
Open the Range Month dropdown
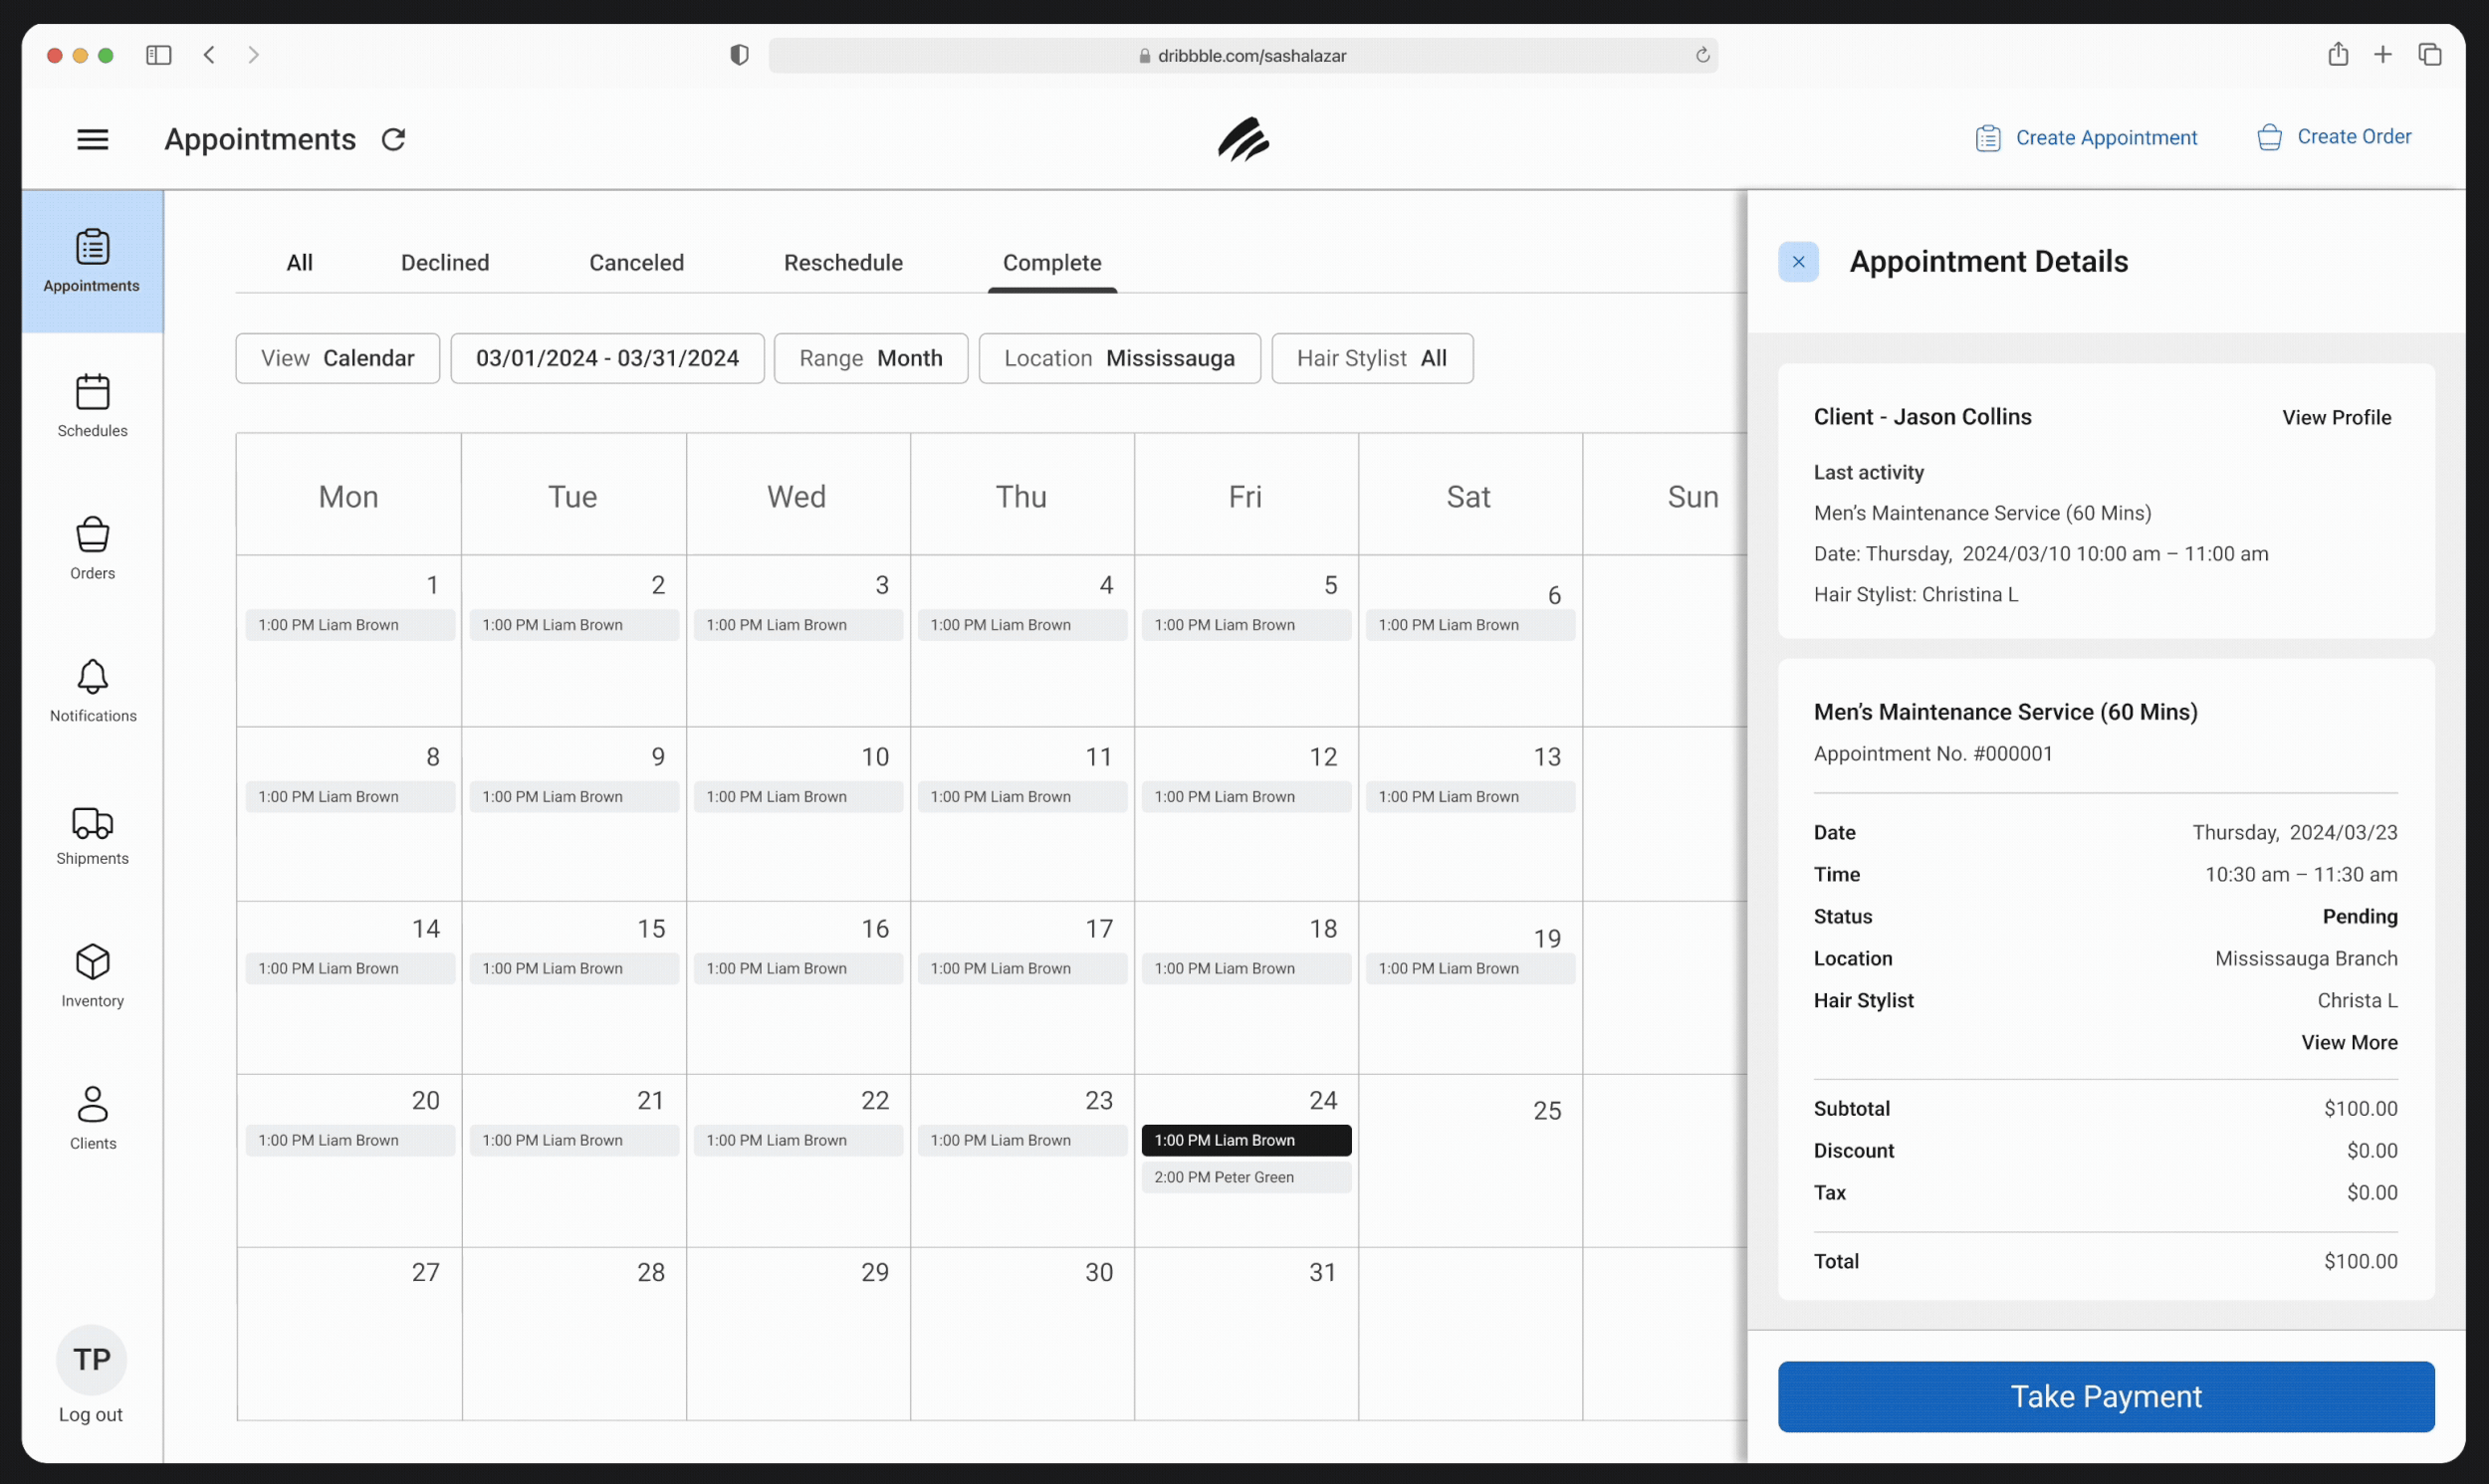[x=870, y=358]
